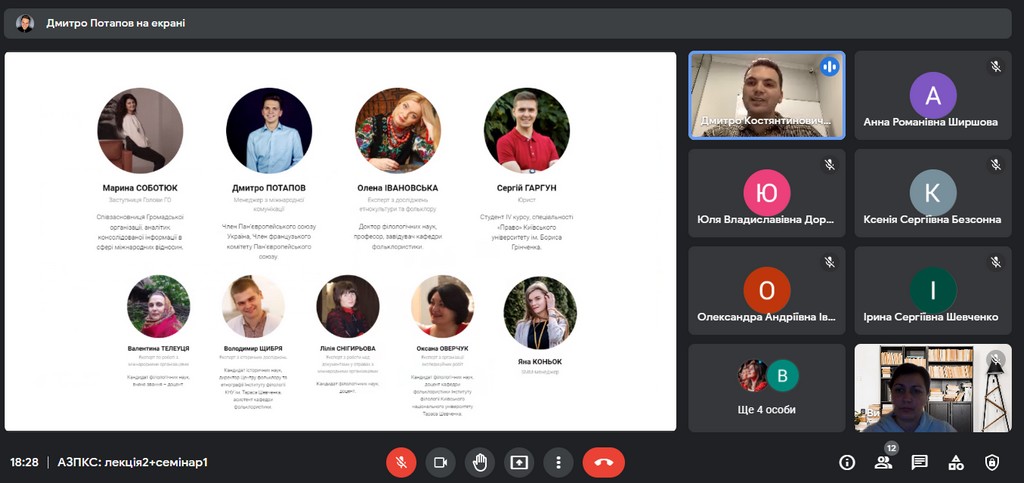Select Юля Владиславівна's participant tile
Screen dimensions: 1024x483
(766, 193)
